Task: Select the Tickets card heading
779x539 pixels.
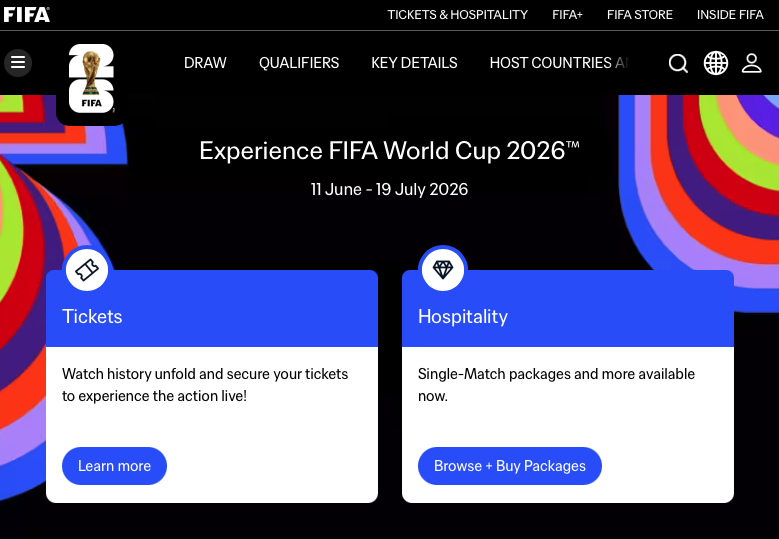Action: point(92,317)
